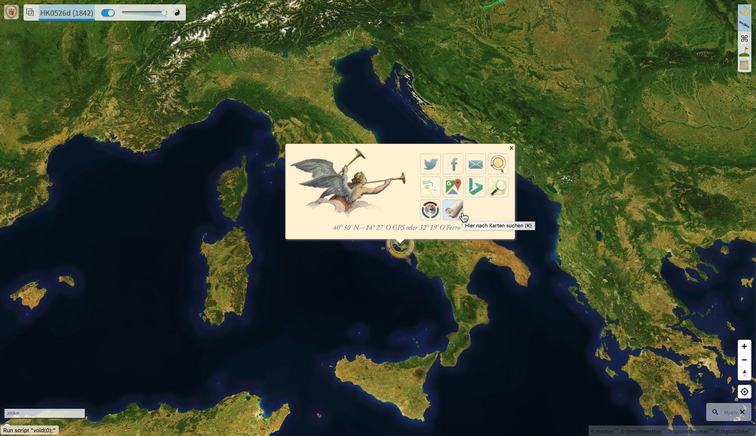Share location via Facebook icon
The width and height of the screenshot is (756, 436).
click(453, 164)
